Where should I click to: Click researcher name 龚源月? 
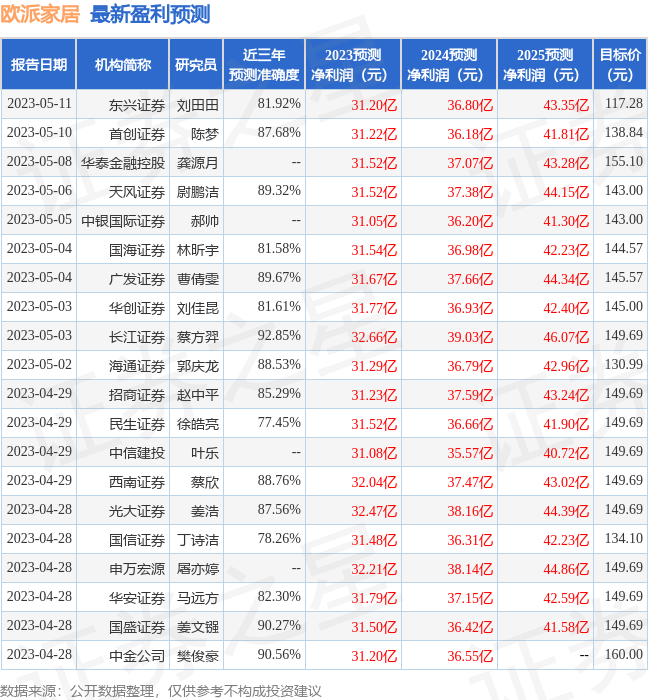click(198, 163)
